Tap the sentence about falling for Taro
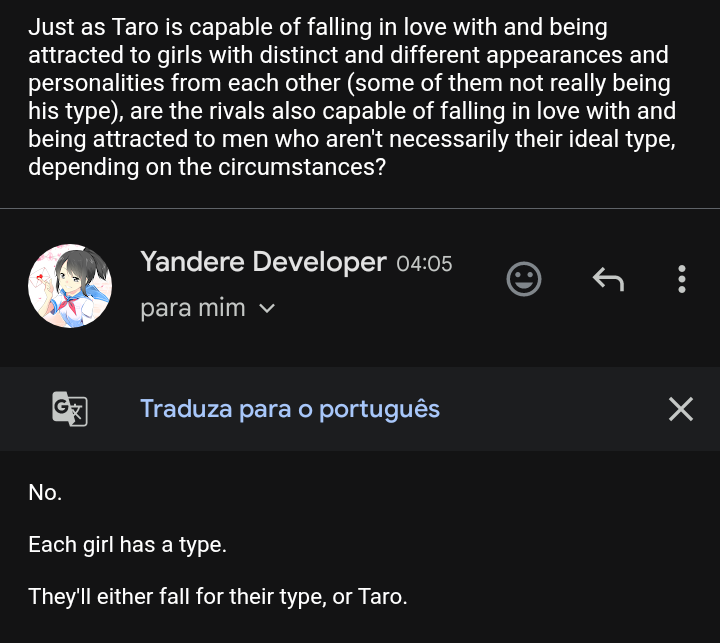This screenshot has width=720, height=643. pos(218,597)
